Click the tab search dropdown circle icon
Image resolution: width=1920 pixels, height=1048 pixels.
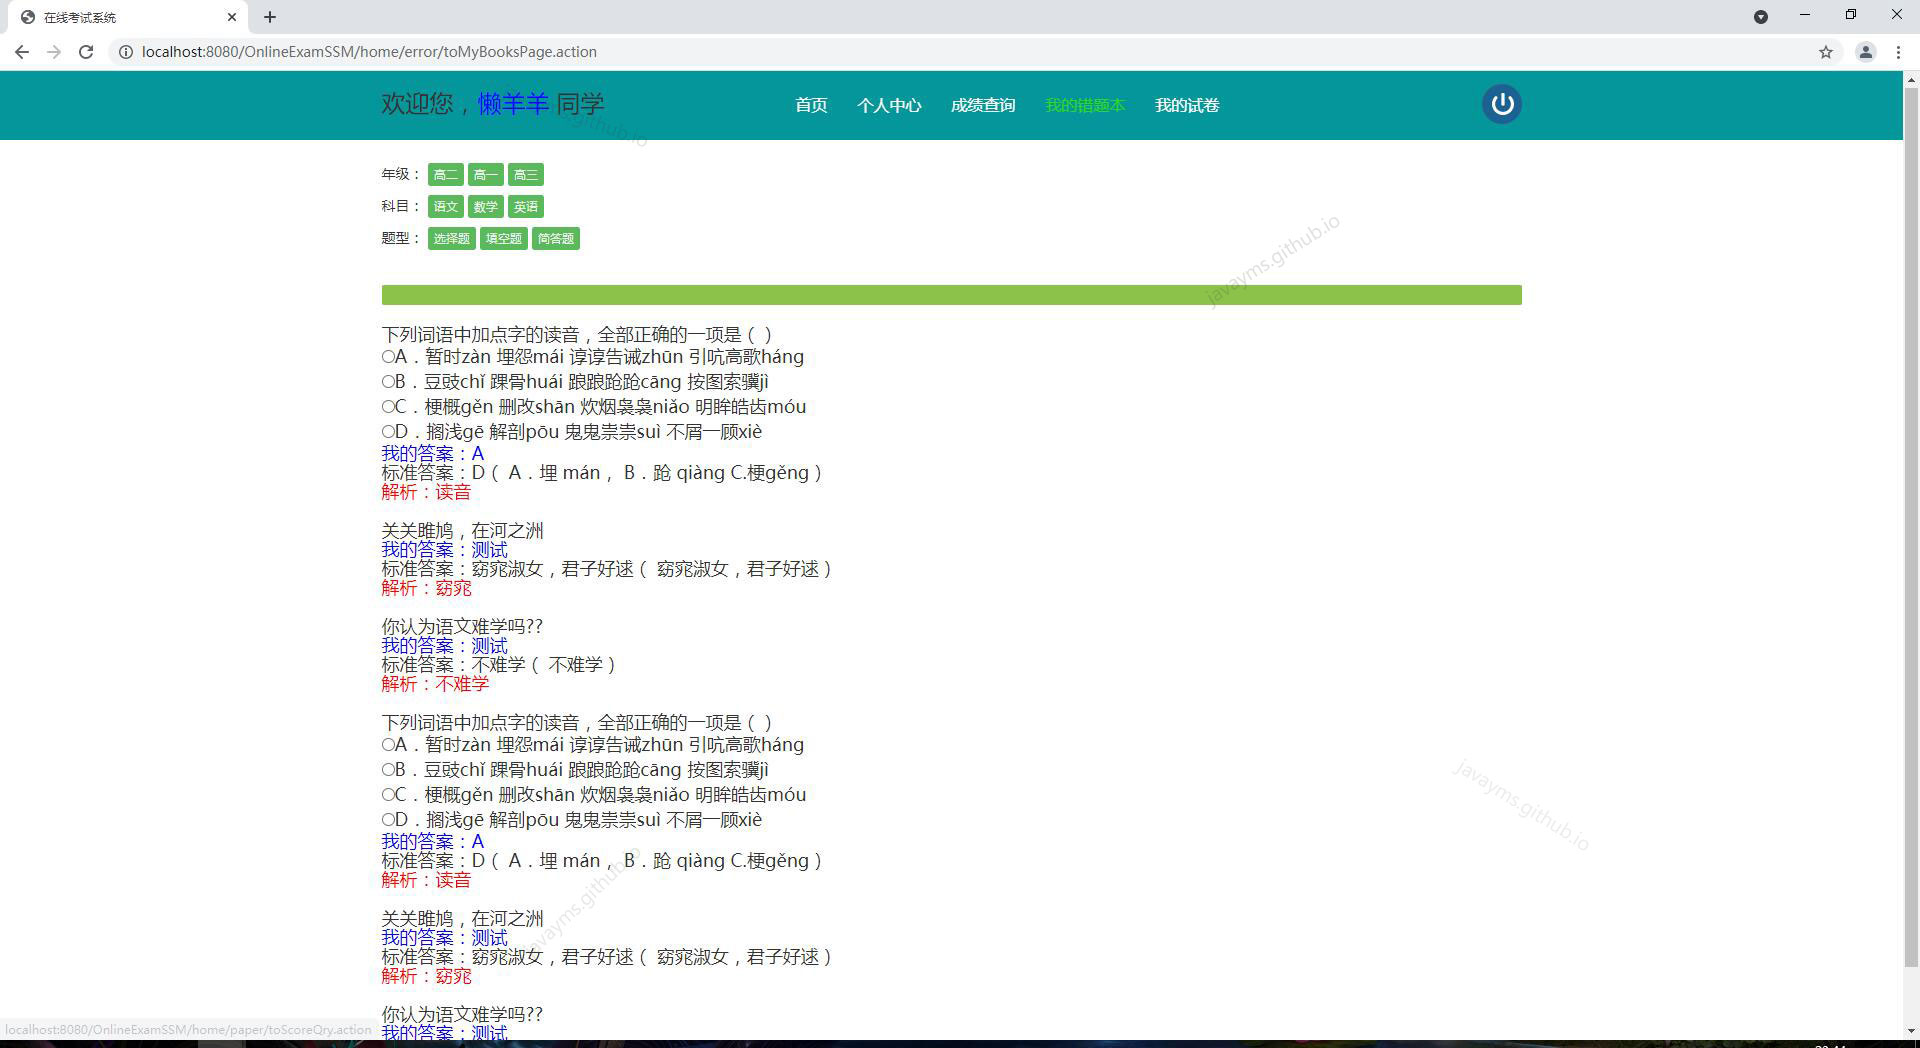click(x=1761, y=16)
